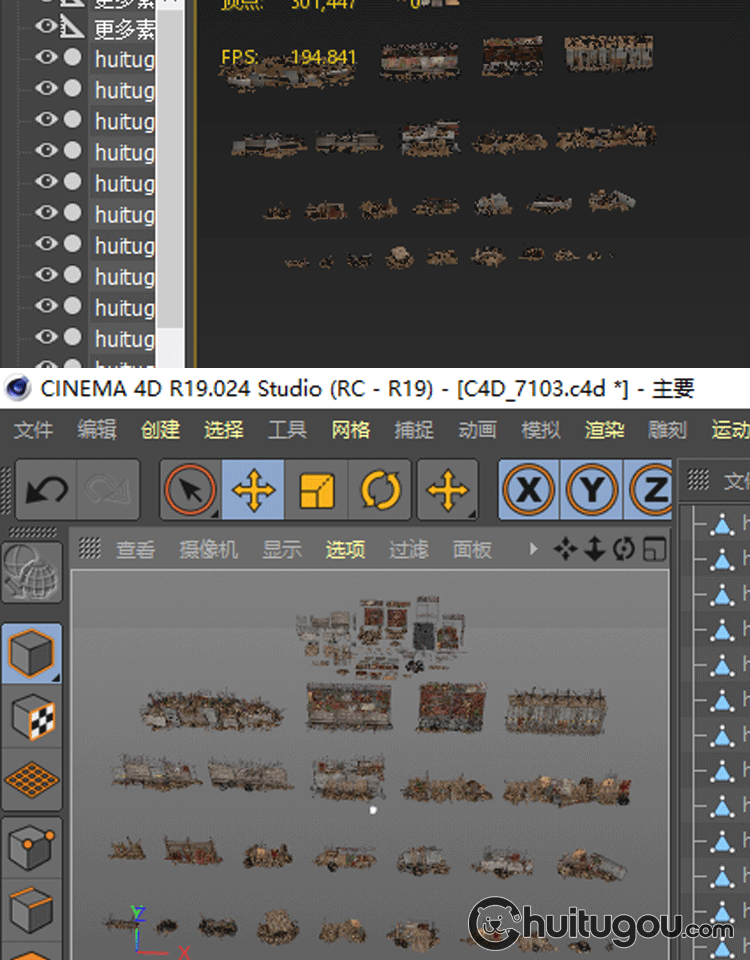
Task: Pick the Rotate tool
Action: pos(379,490)
